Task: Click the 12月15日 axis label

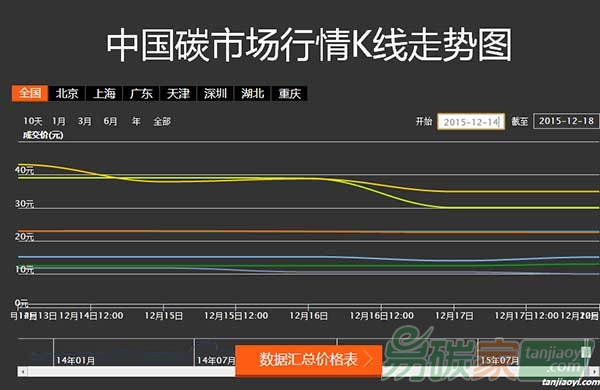Action: [x=163, y=316]
